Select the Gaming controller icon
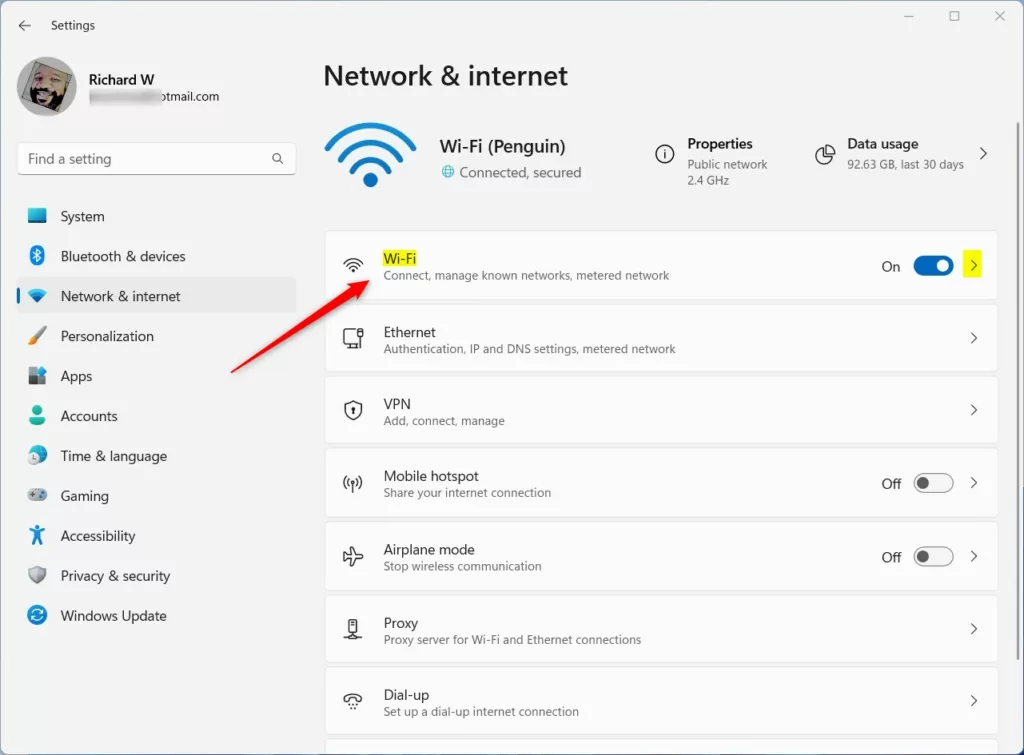The height and width of the screenshot is (755, 1024). (37, 495)
